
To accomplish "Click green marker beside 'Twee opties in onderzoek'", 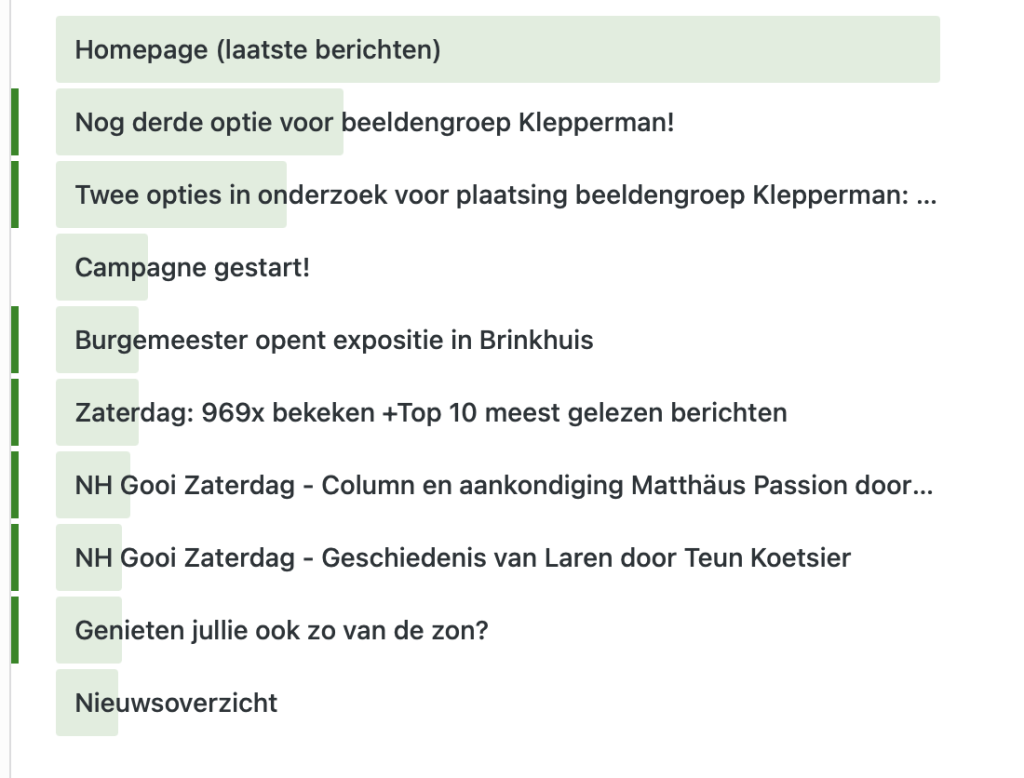I will click(x=15, y=194).
